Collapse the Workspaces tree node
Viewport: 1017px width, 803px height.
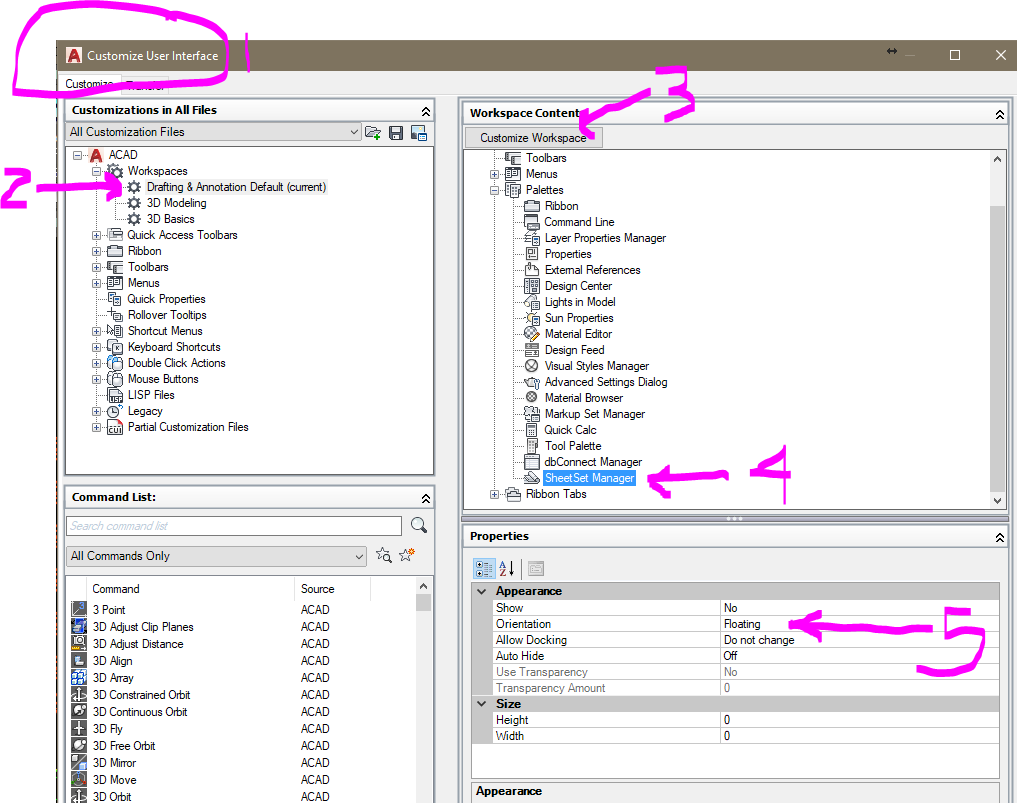pos(97,171)
